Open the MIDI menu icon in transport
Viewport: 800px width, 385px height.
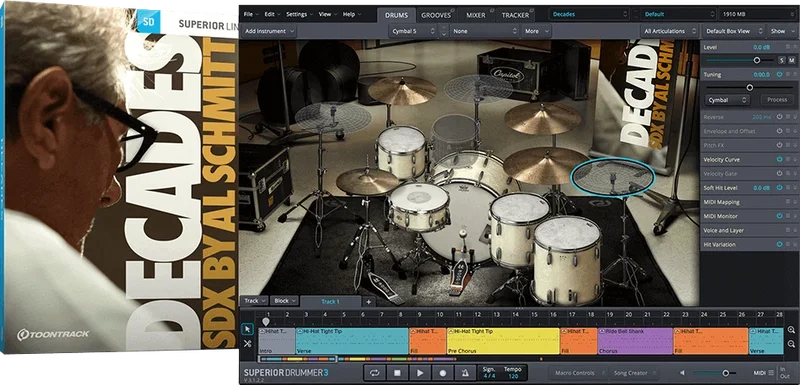(x=770, y=373)
